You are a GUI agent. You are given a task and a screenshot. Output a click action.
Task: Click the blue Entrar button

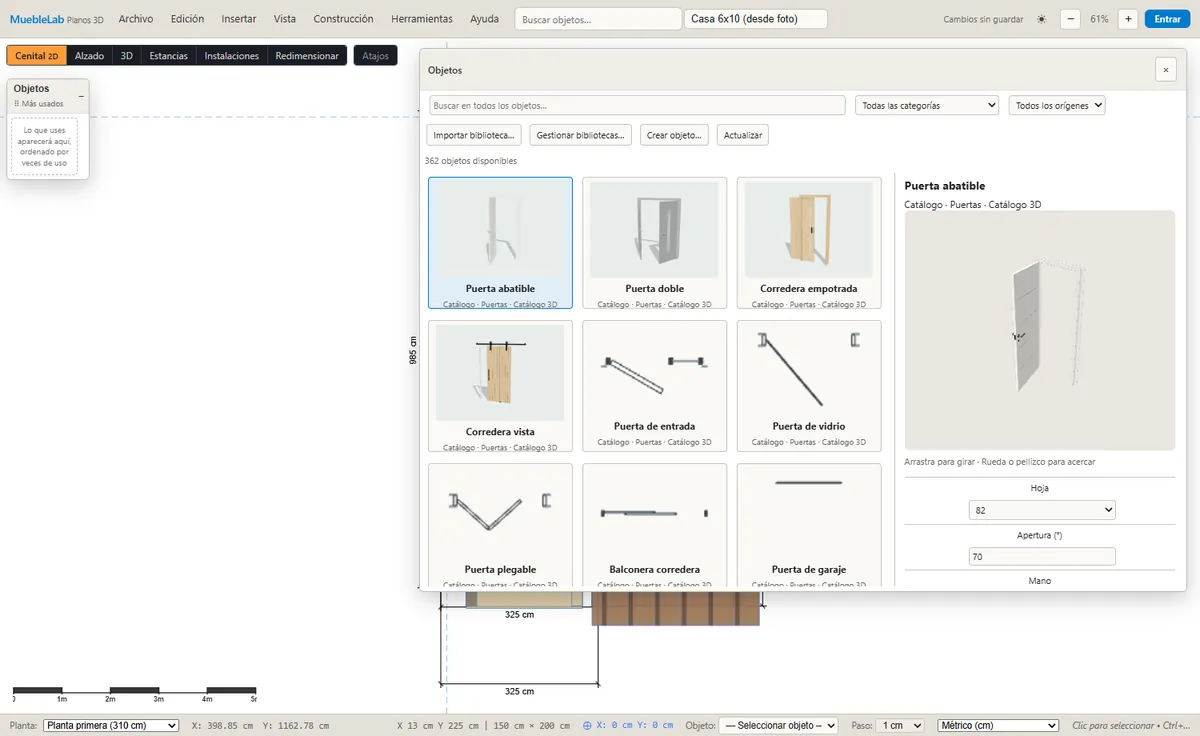click(x=1167, y=19)
